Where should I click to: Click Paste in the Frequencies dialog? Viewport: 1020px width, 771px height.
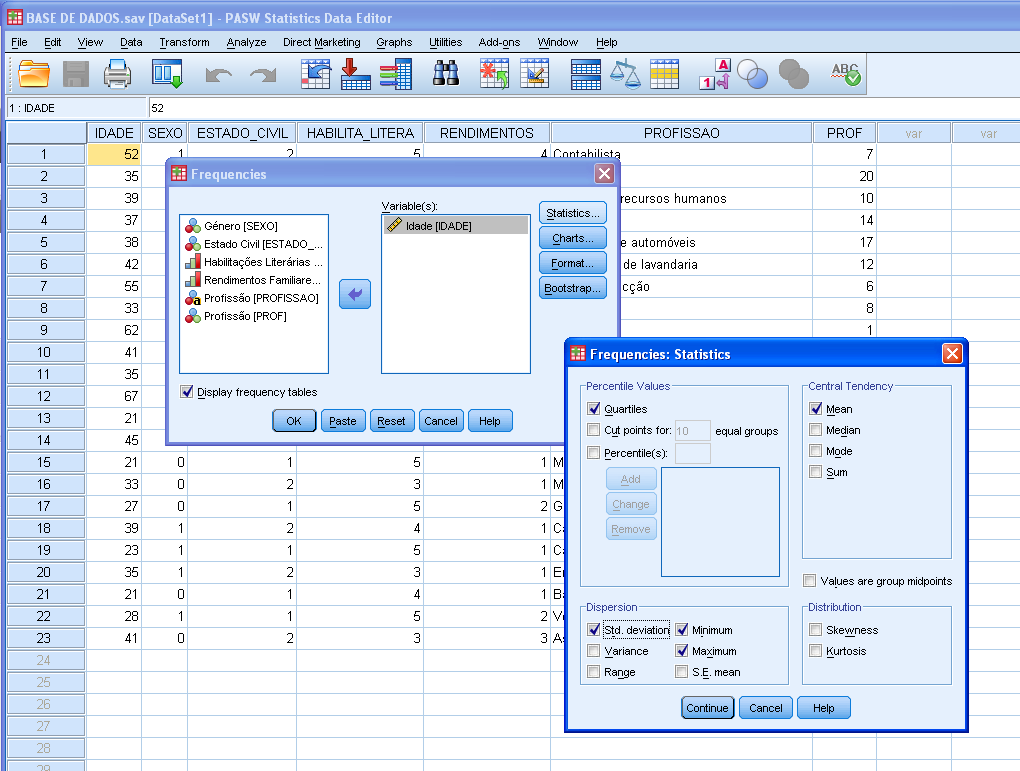pyautogui.click(x=342, y=420)
